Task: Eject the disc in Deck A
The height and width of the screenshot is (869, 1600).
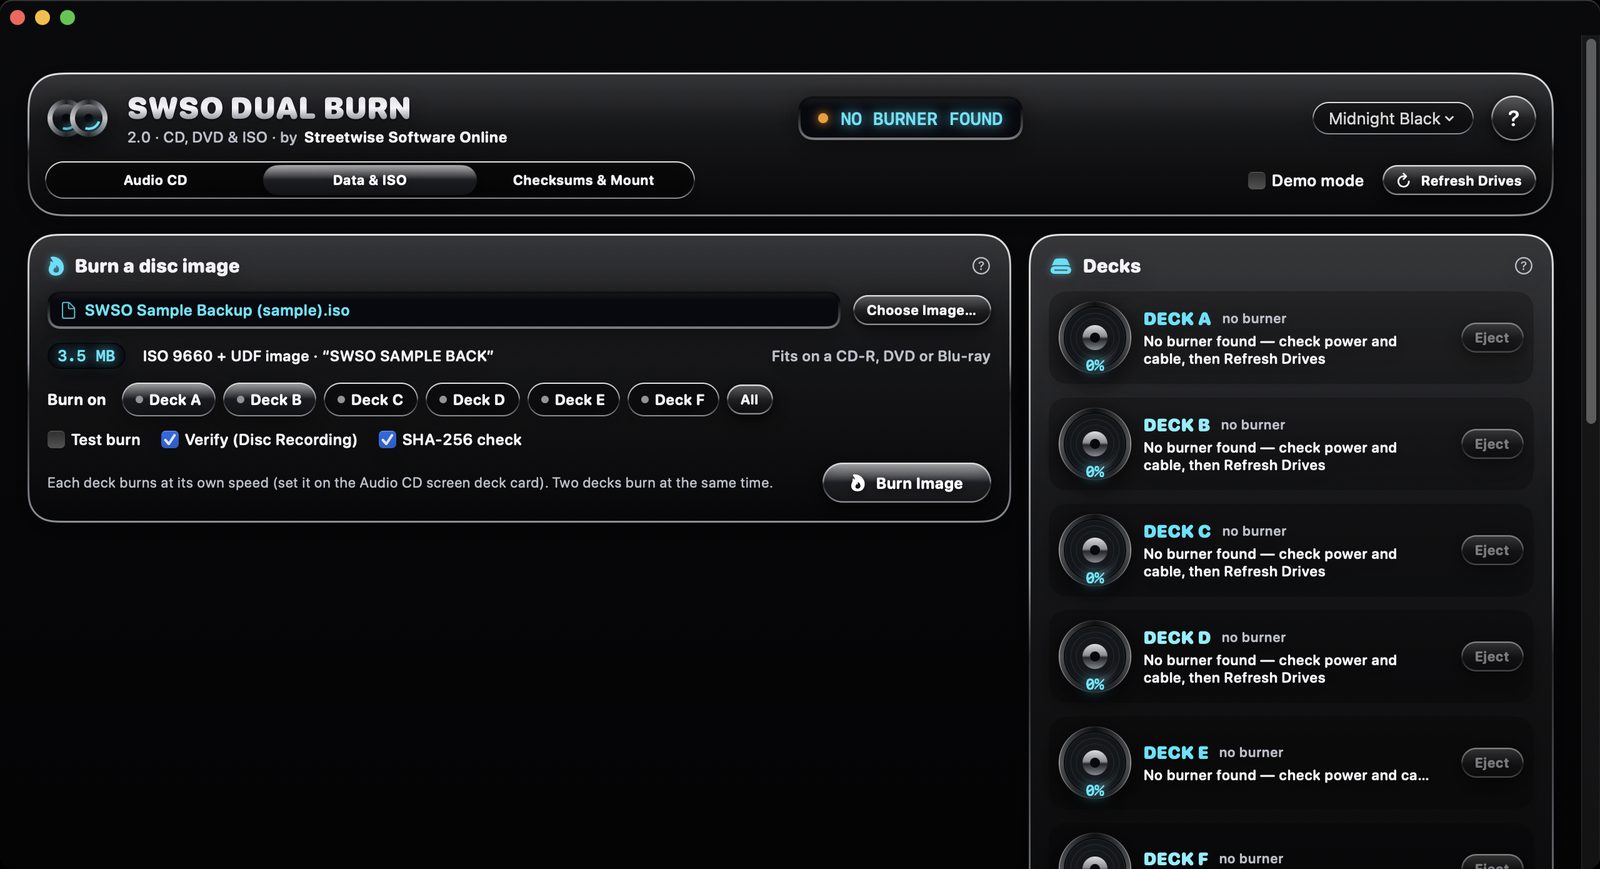Action: (x=1492, y=338)
